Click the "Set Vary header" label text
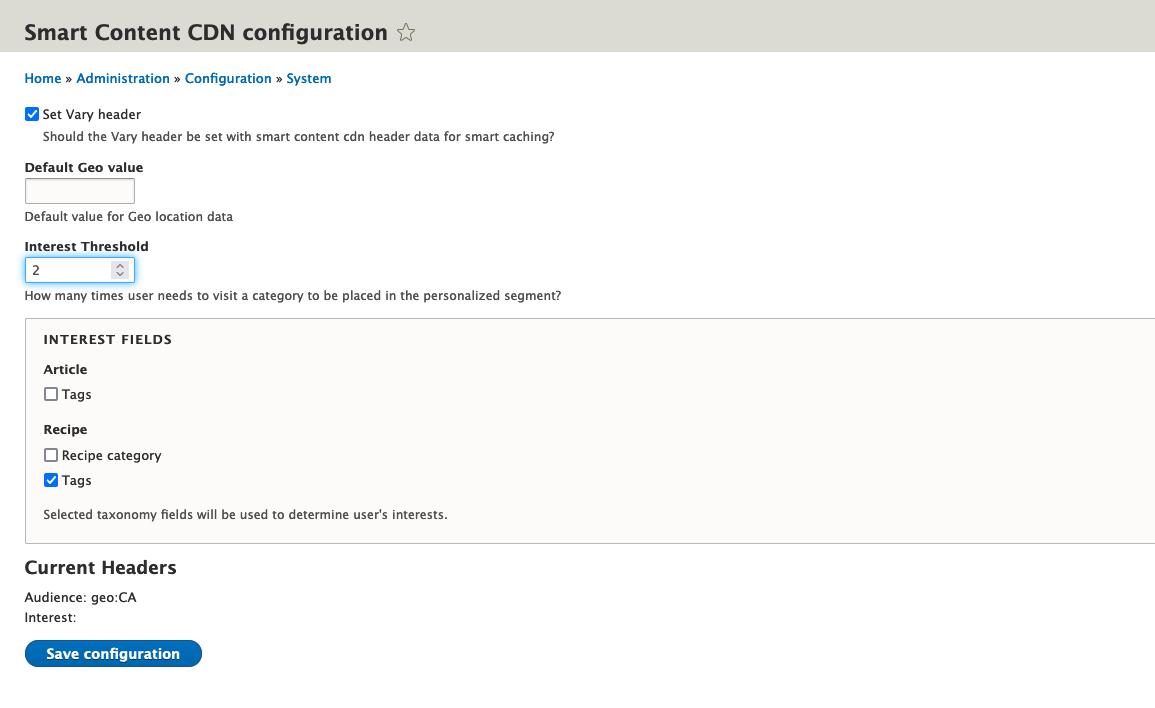Viewport: 1155px width, 708px height. [x=92, y=114]
